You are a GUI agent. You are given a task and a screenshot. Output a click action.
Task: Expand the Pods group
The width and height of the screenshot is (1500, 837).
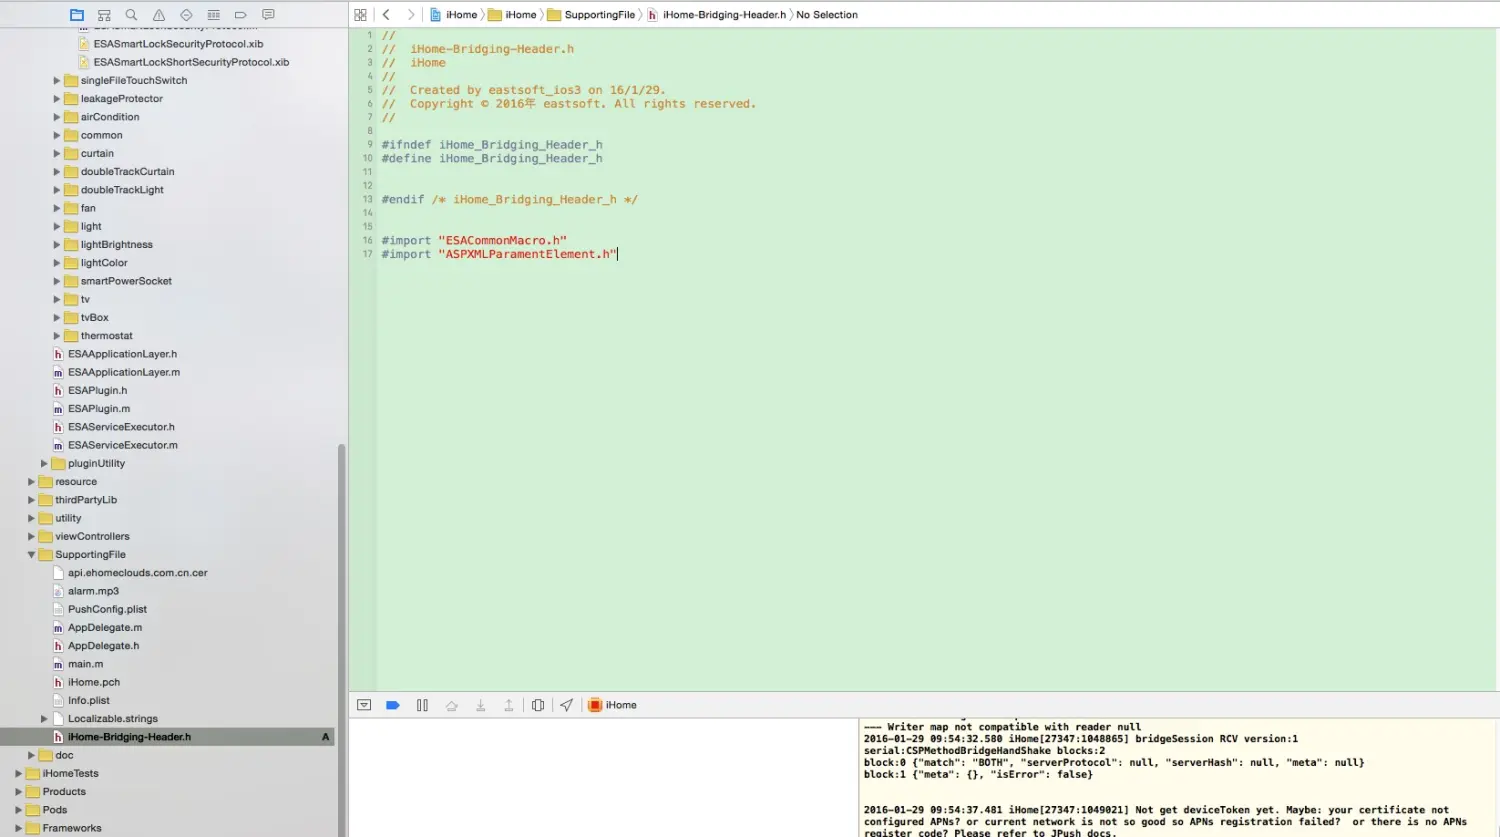click(18, 810)
